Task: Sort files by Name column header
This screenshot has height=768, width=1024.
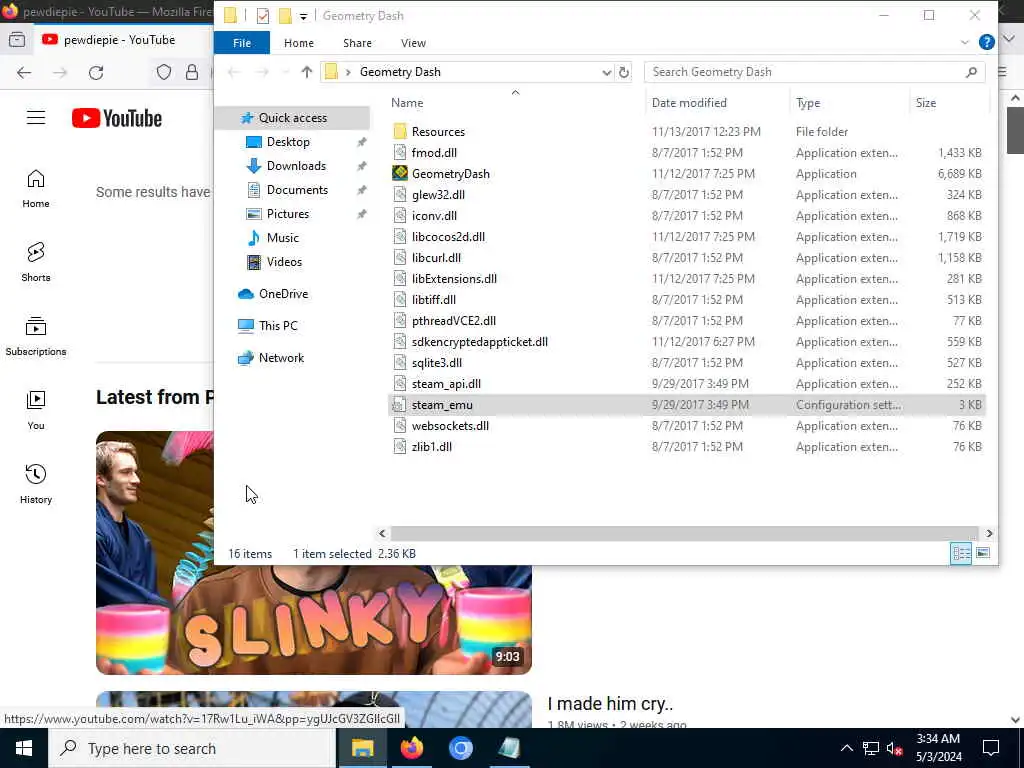Action: [408, 103]
